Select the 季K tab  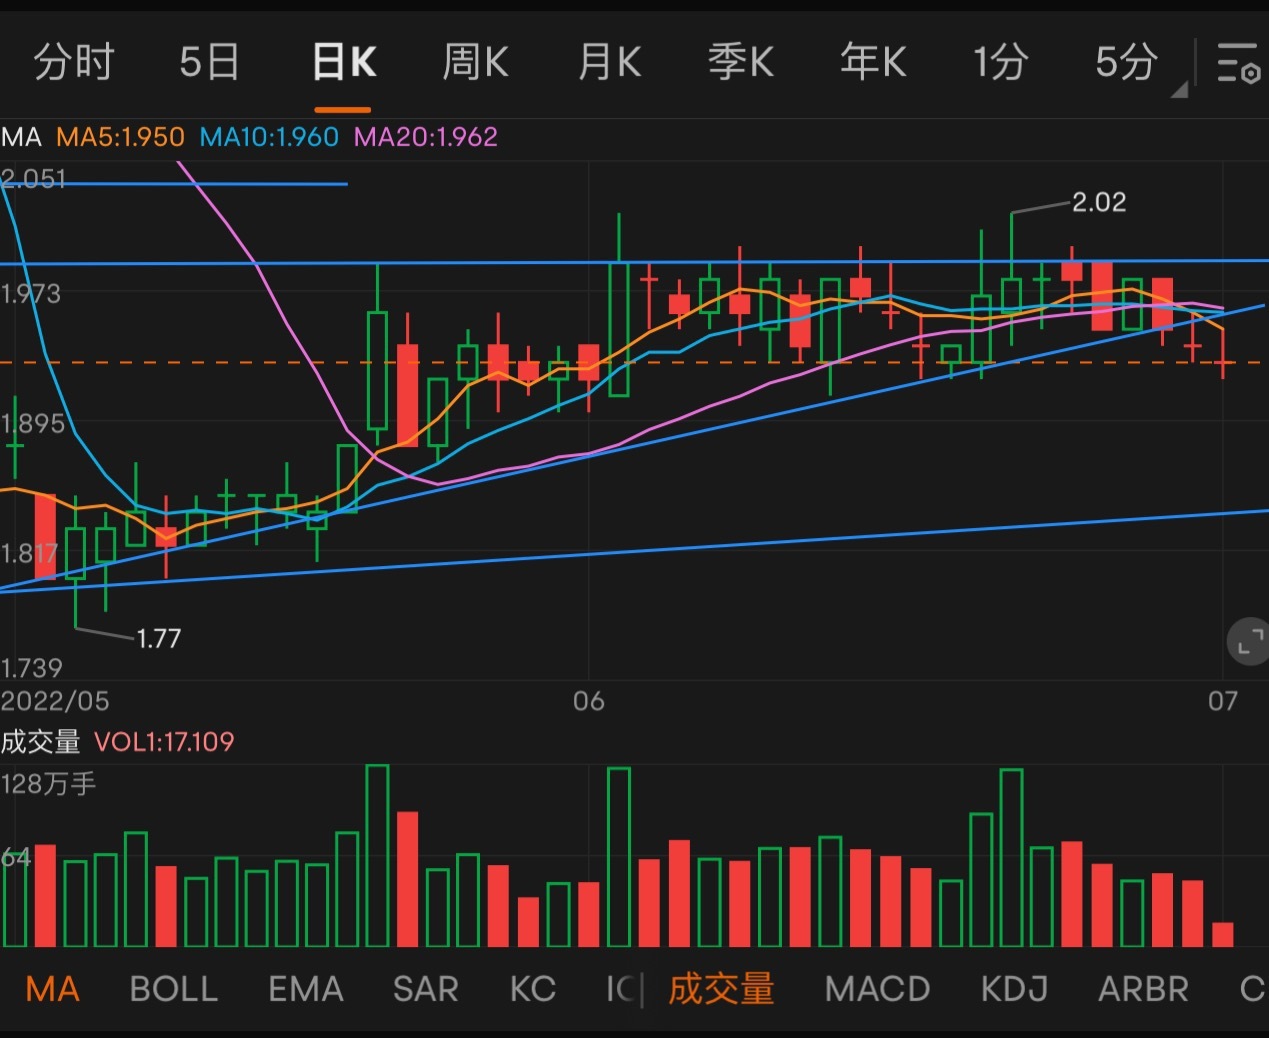pyautogui.click(x=741, y=63)
